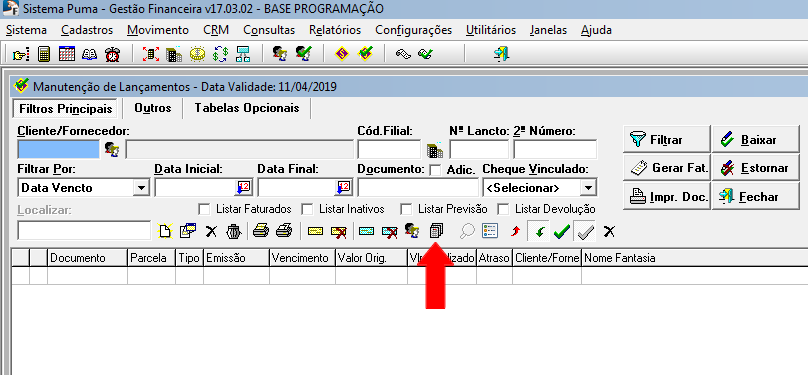Screen dimensions: 808x375
Task: Click the red curved up arrow icon
Action: (x=516, y=232)
